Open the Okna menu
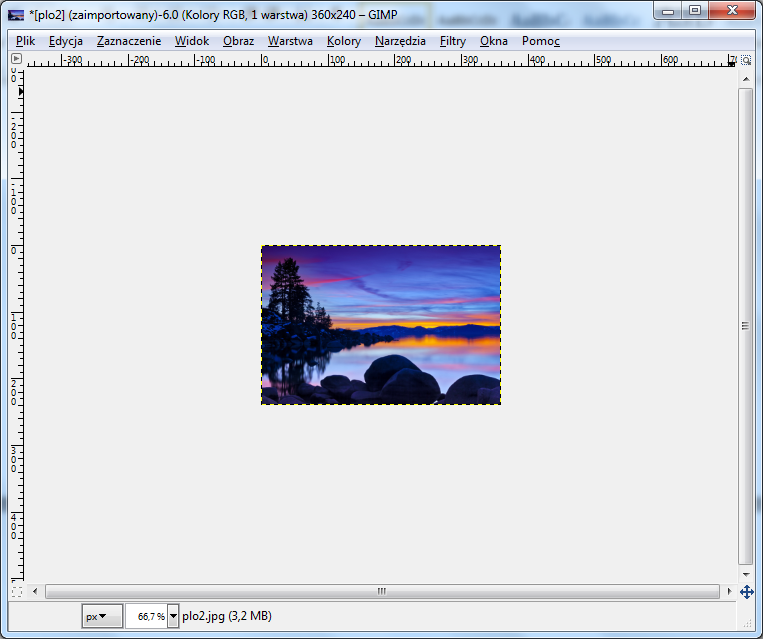 pyautogui.click(x=493, y=41)
